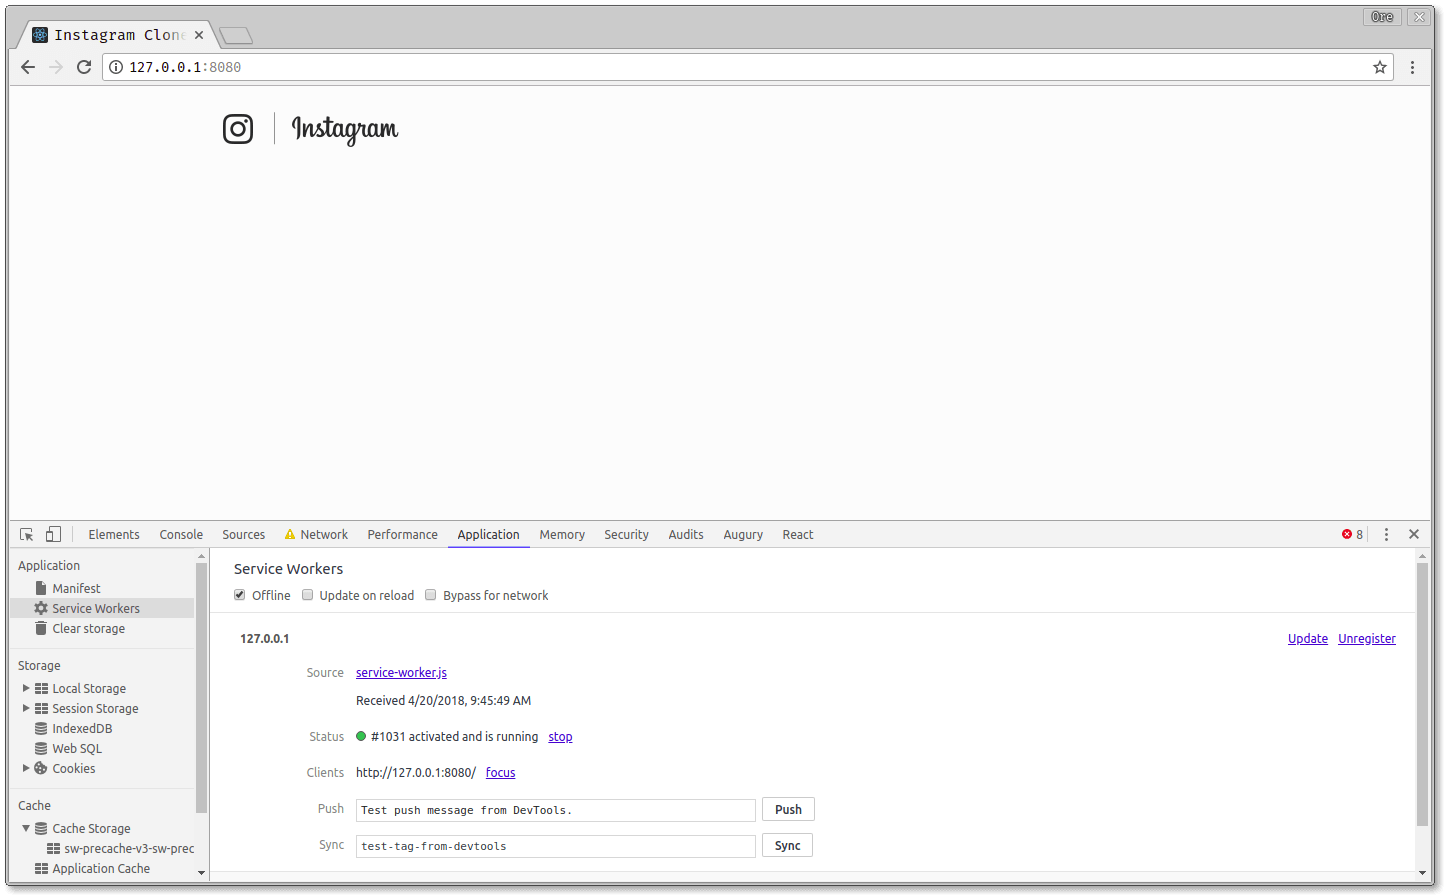Switch to Memory tab
1444x895 pixels.
point(562,535)
